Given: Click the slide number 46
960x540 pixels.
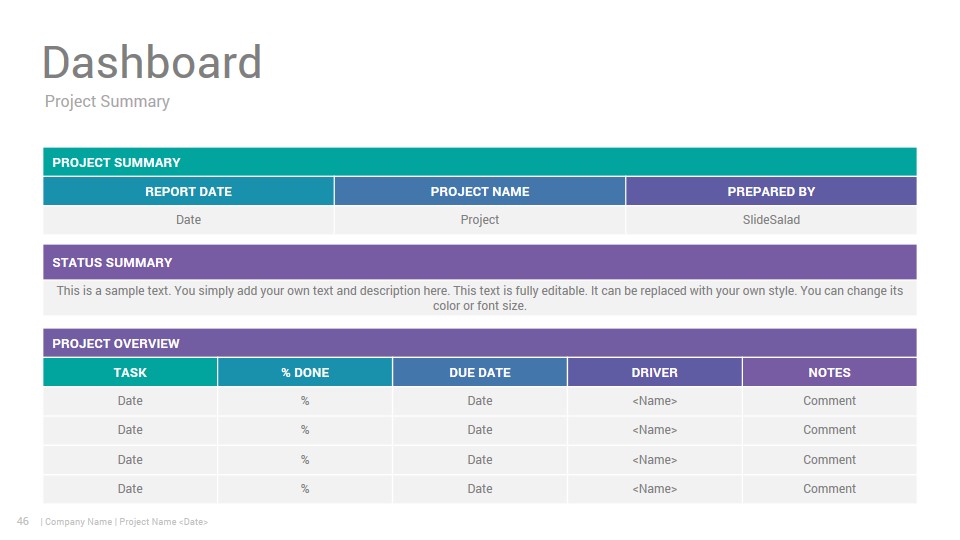Looking at the screenshot, I should (x=23, y=521).
